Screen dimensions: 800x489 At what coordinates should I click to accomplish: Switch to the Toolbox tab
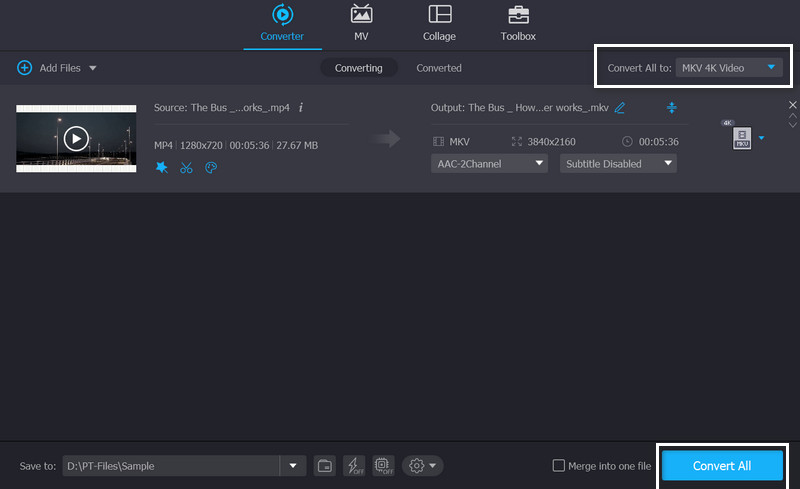(x=518, y=24)
